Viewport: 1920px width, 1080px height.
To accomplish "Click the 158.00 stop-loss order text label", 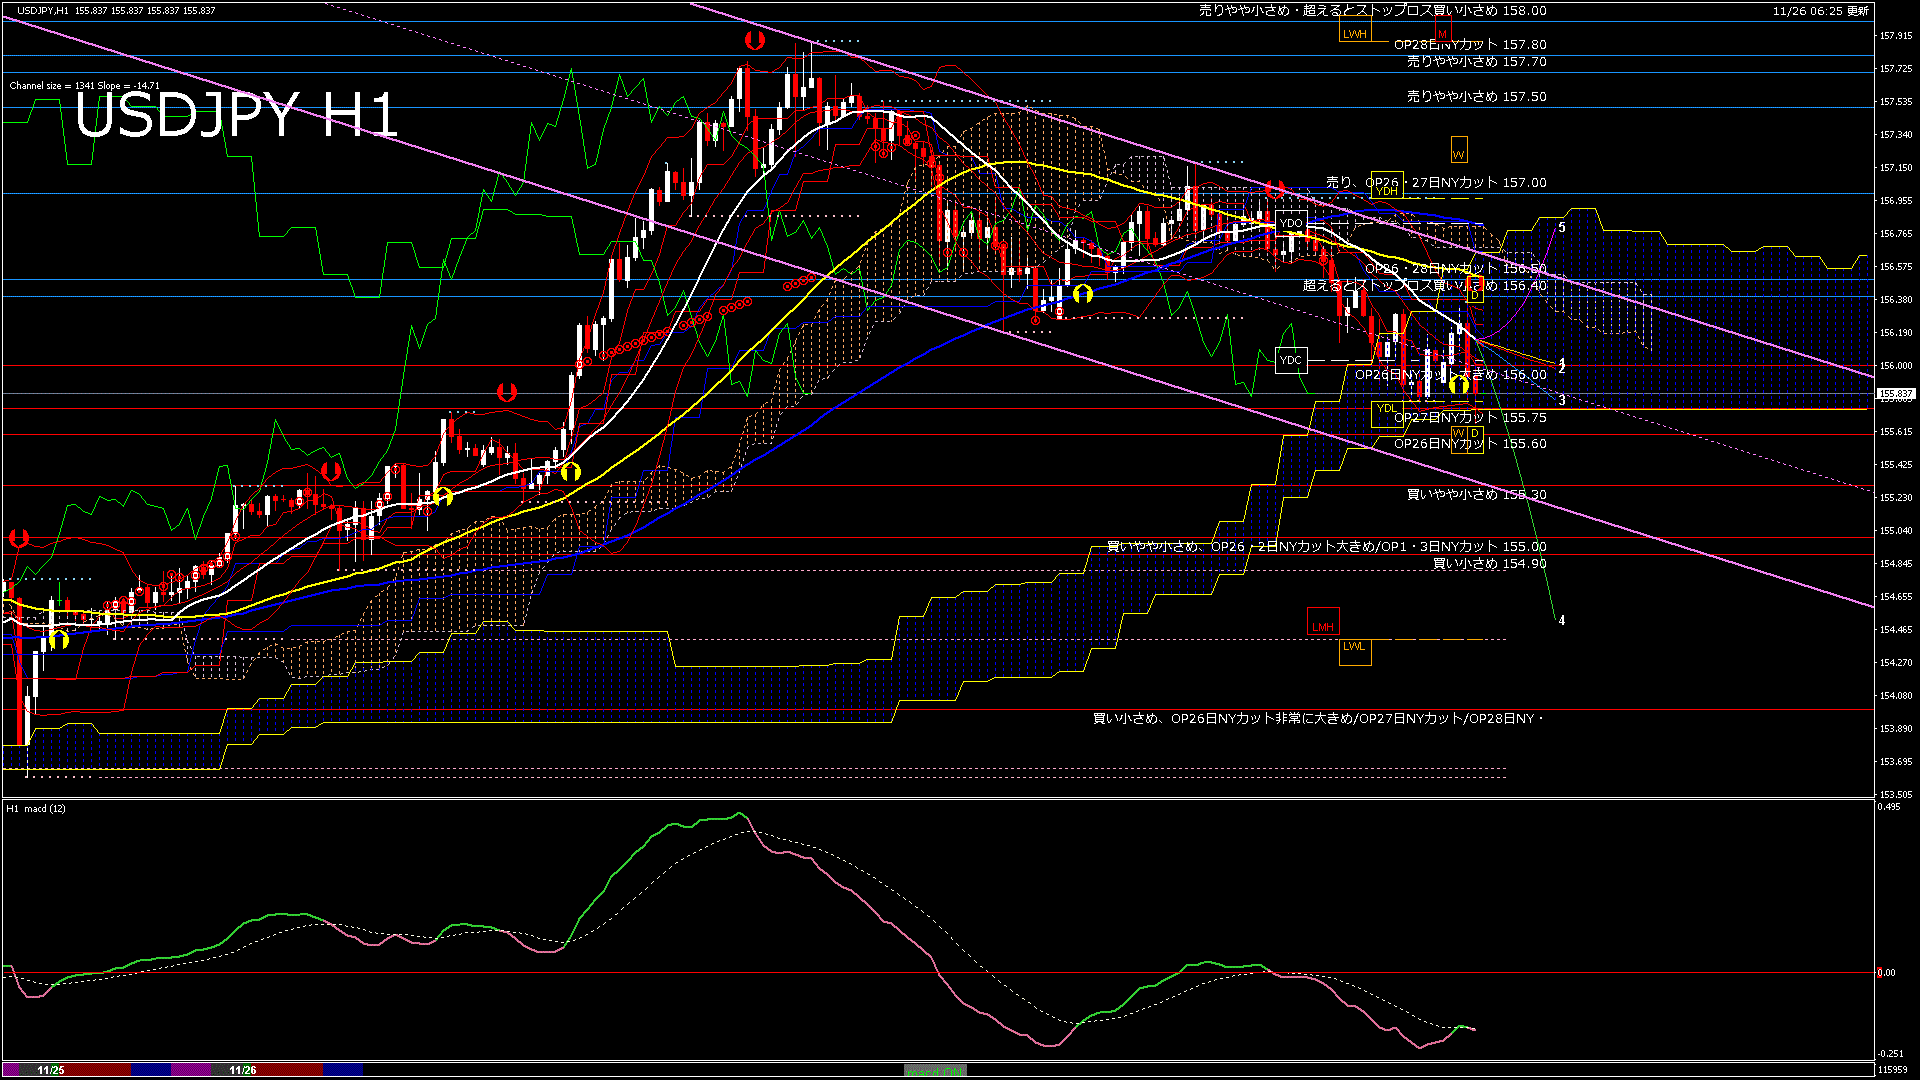I will (x=1372, y=11).
